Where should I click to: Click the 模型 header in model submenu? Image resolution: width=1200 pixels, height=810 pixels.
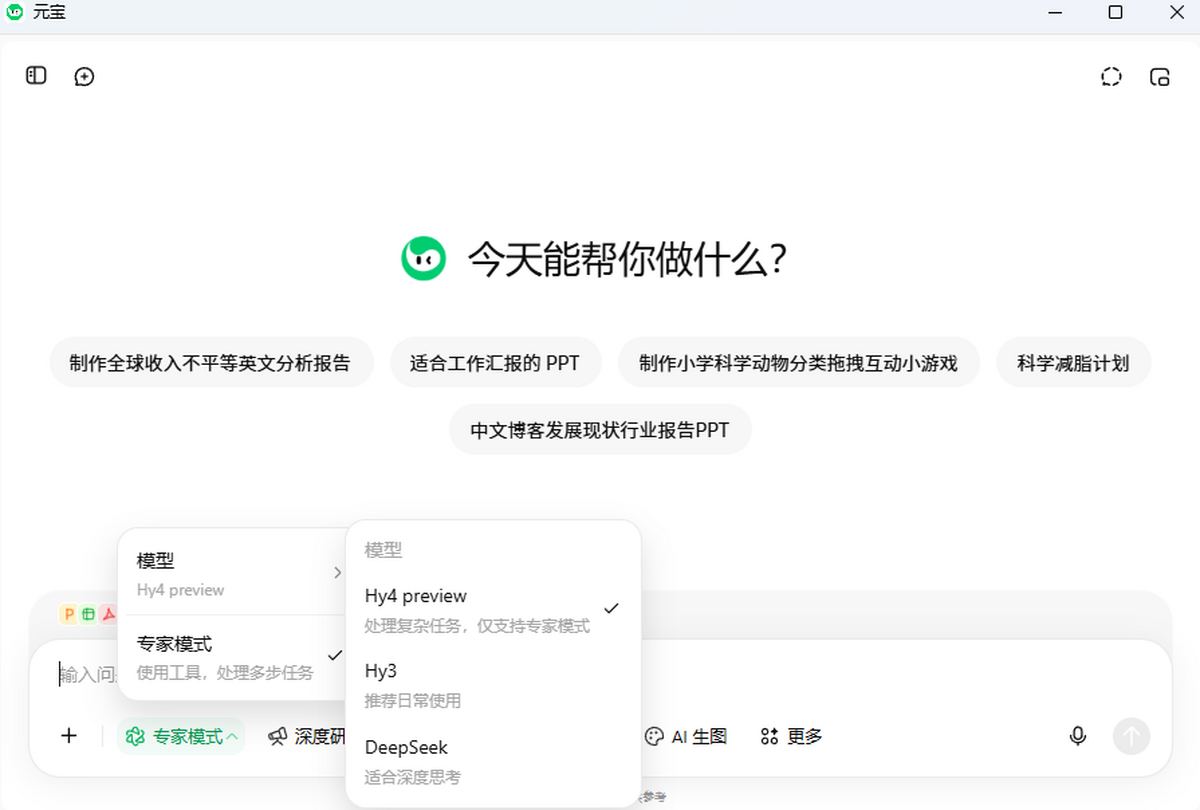[384, 550]
